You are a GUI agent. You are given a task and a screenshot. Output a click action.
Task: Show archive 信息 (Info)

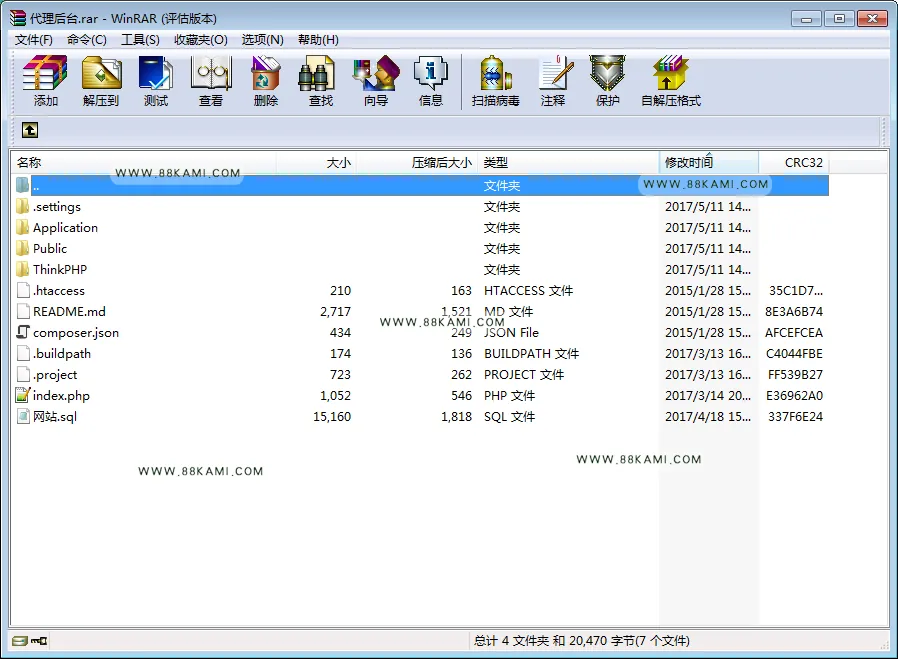pos(431,81)
